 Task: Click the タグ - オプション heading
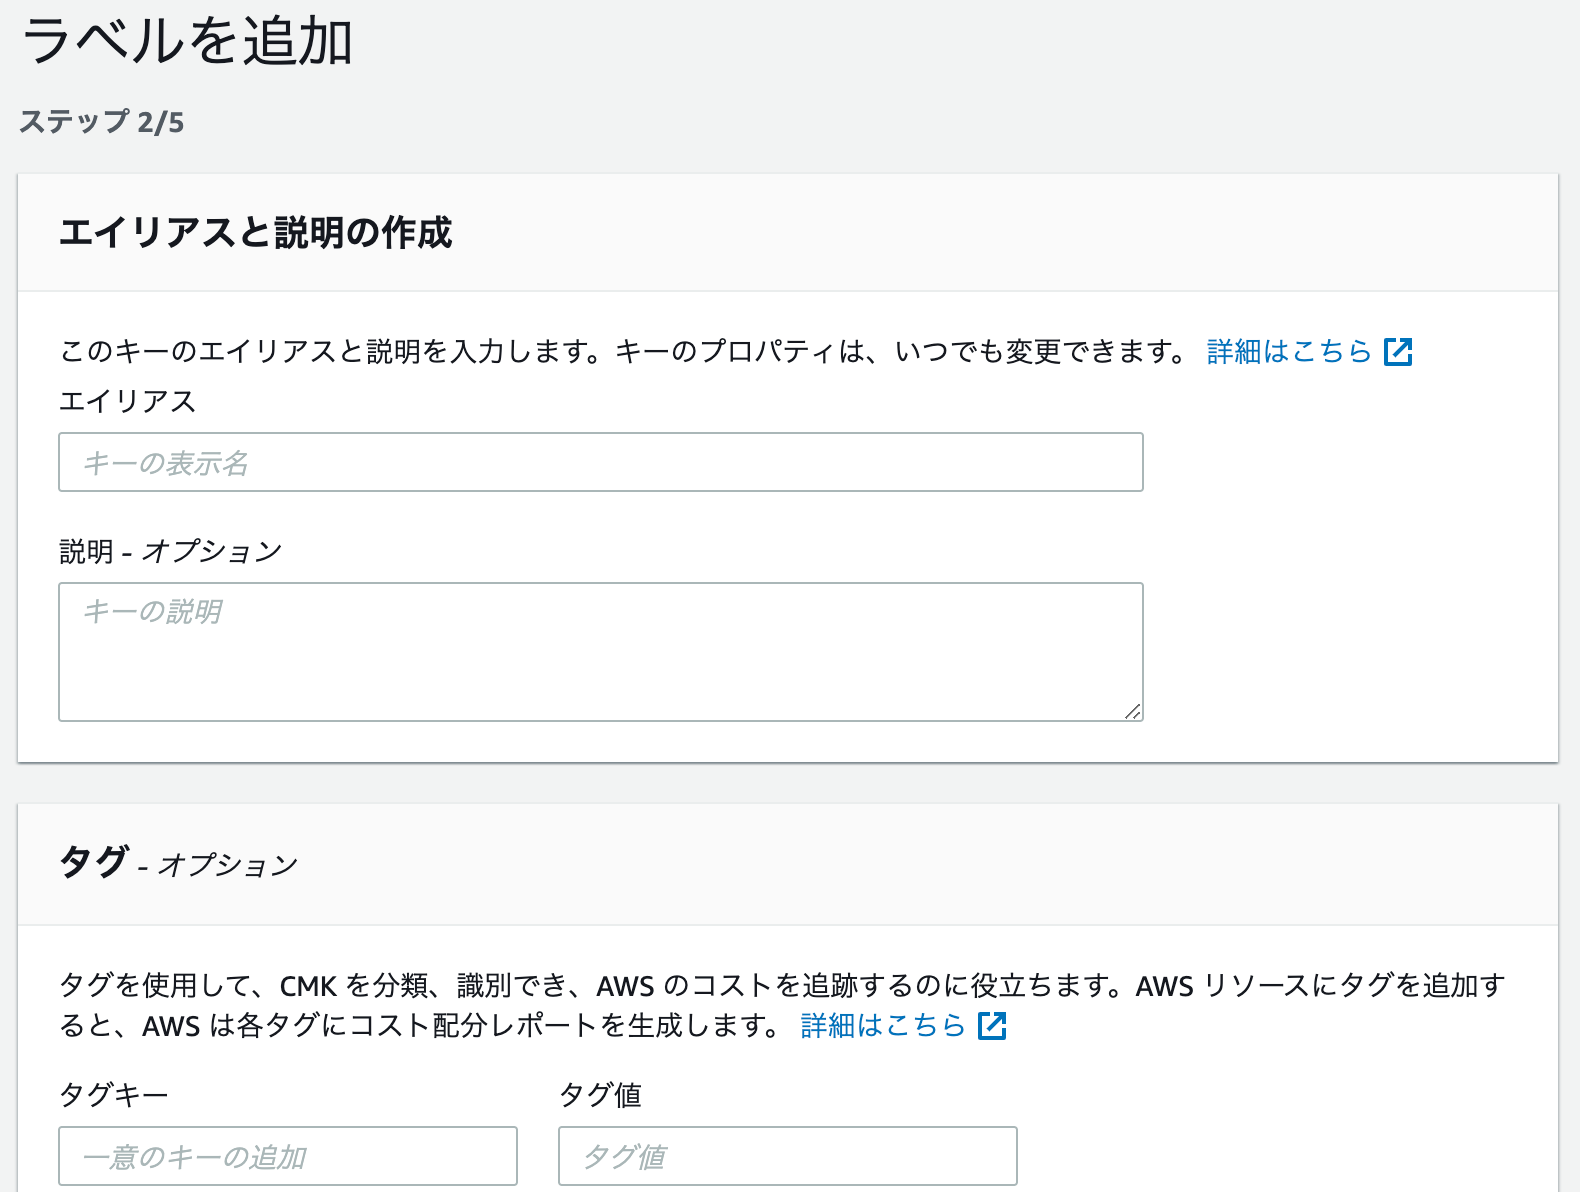pos(179,861)
